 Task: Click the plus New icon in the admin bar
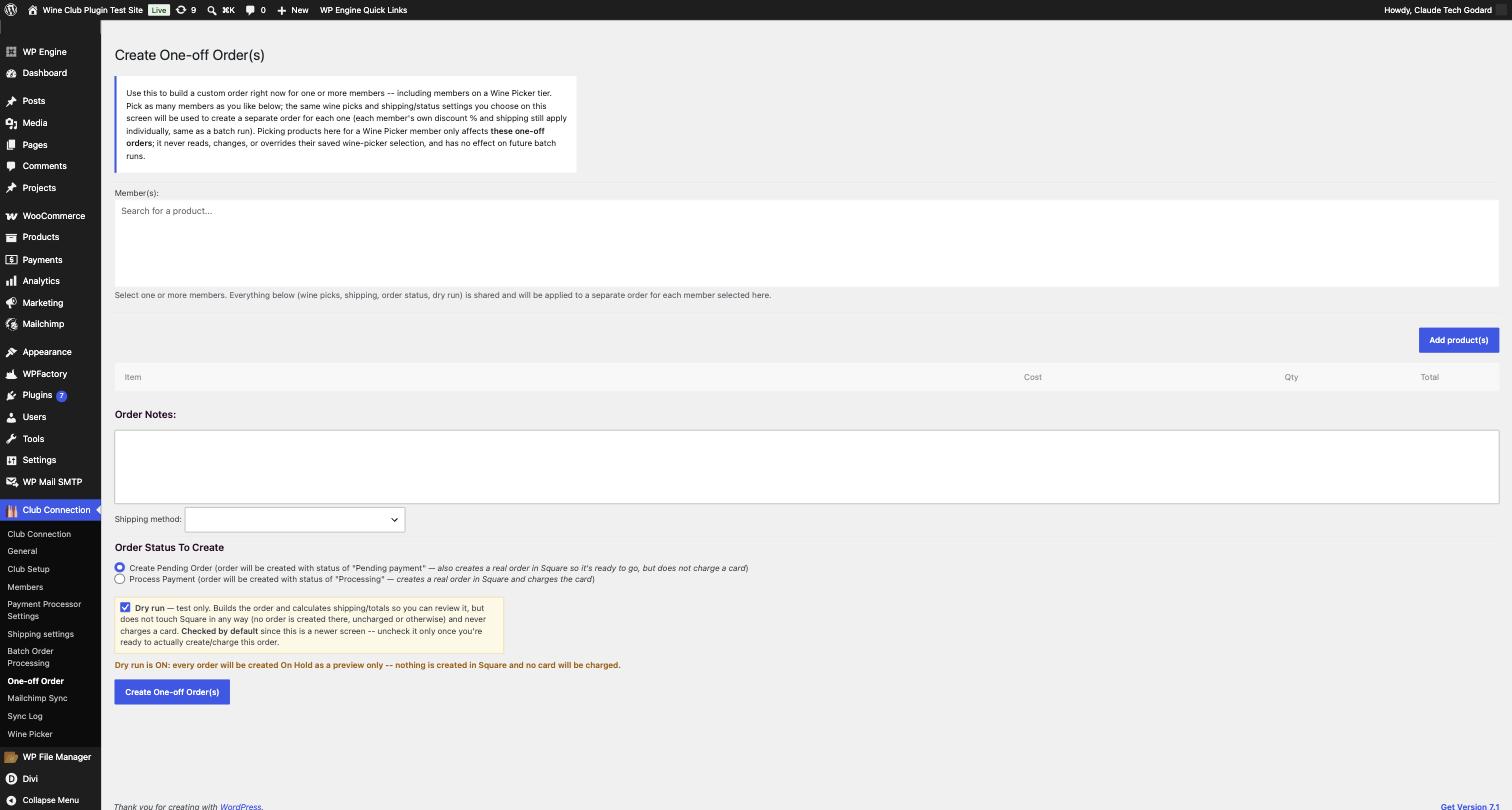281,10
